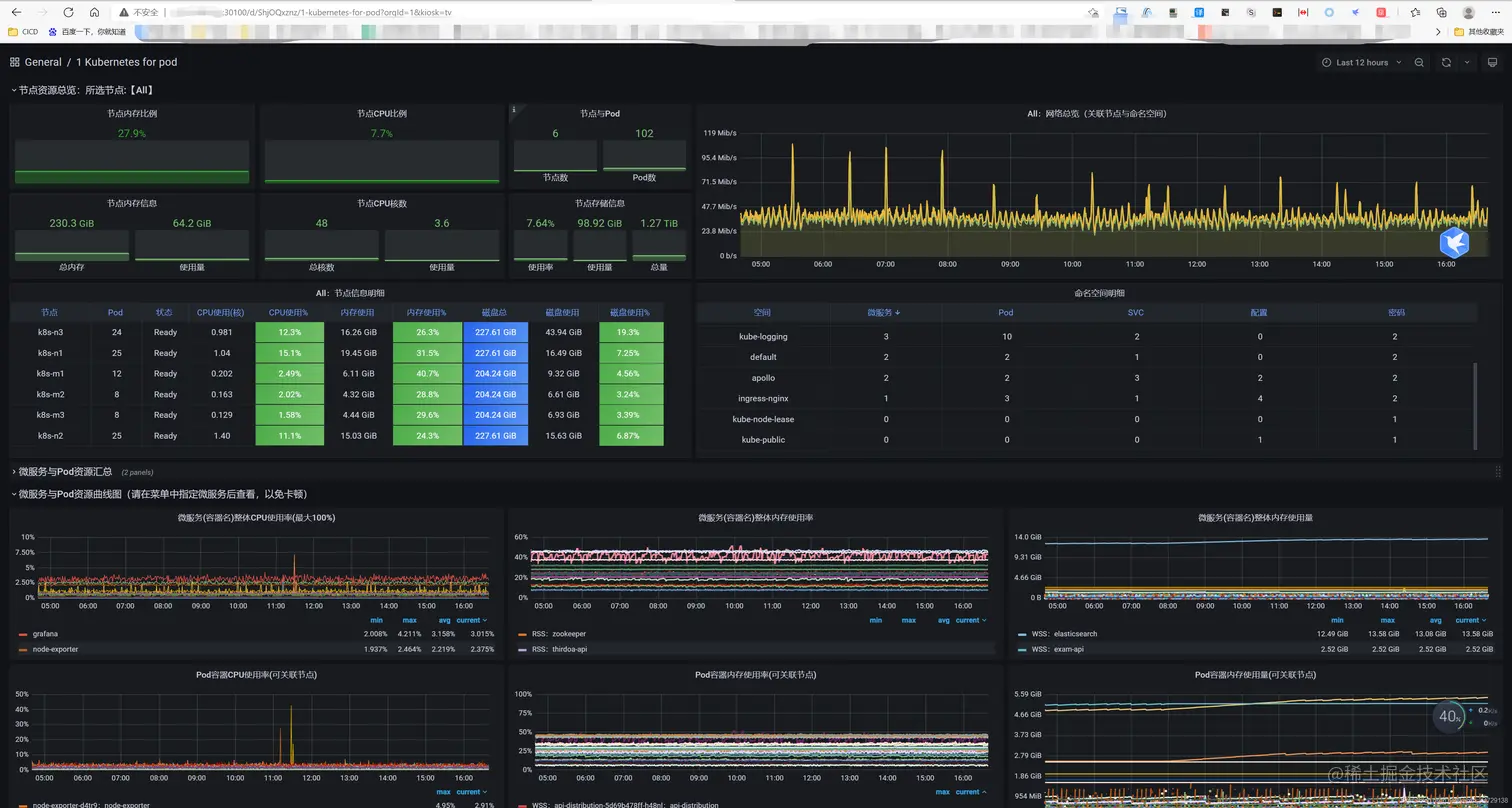Select the k8s-n3 node cell
This screenshot has height=808, width=1512.
point(50,332)
